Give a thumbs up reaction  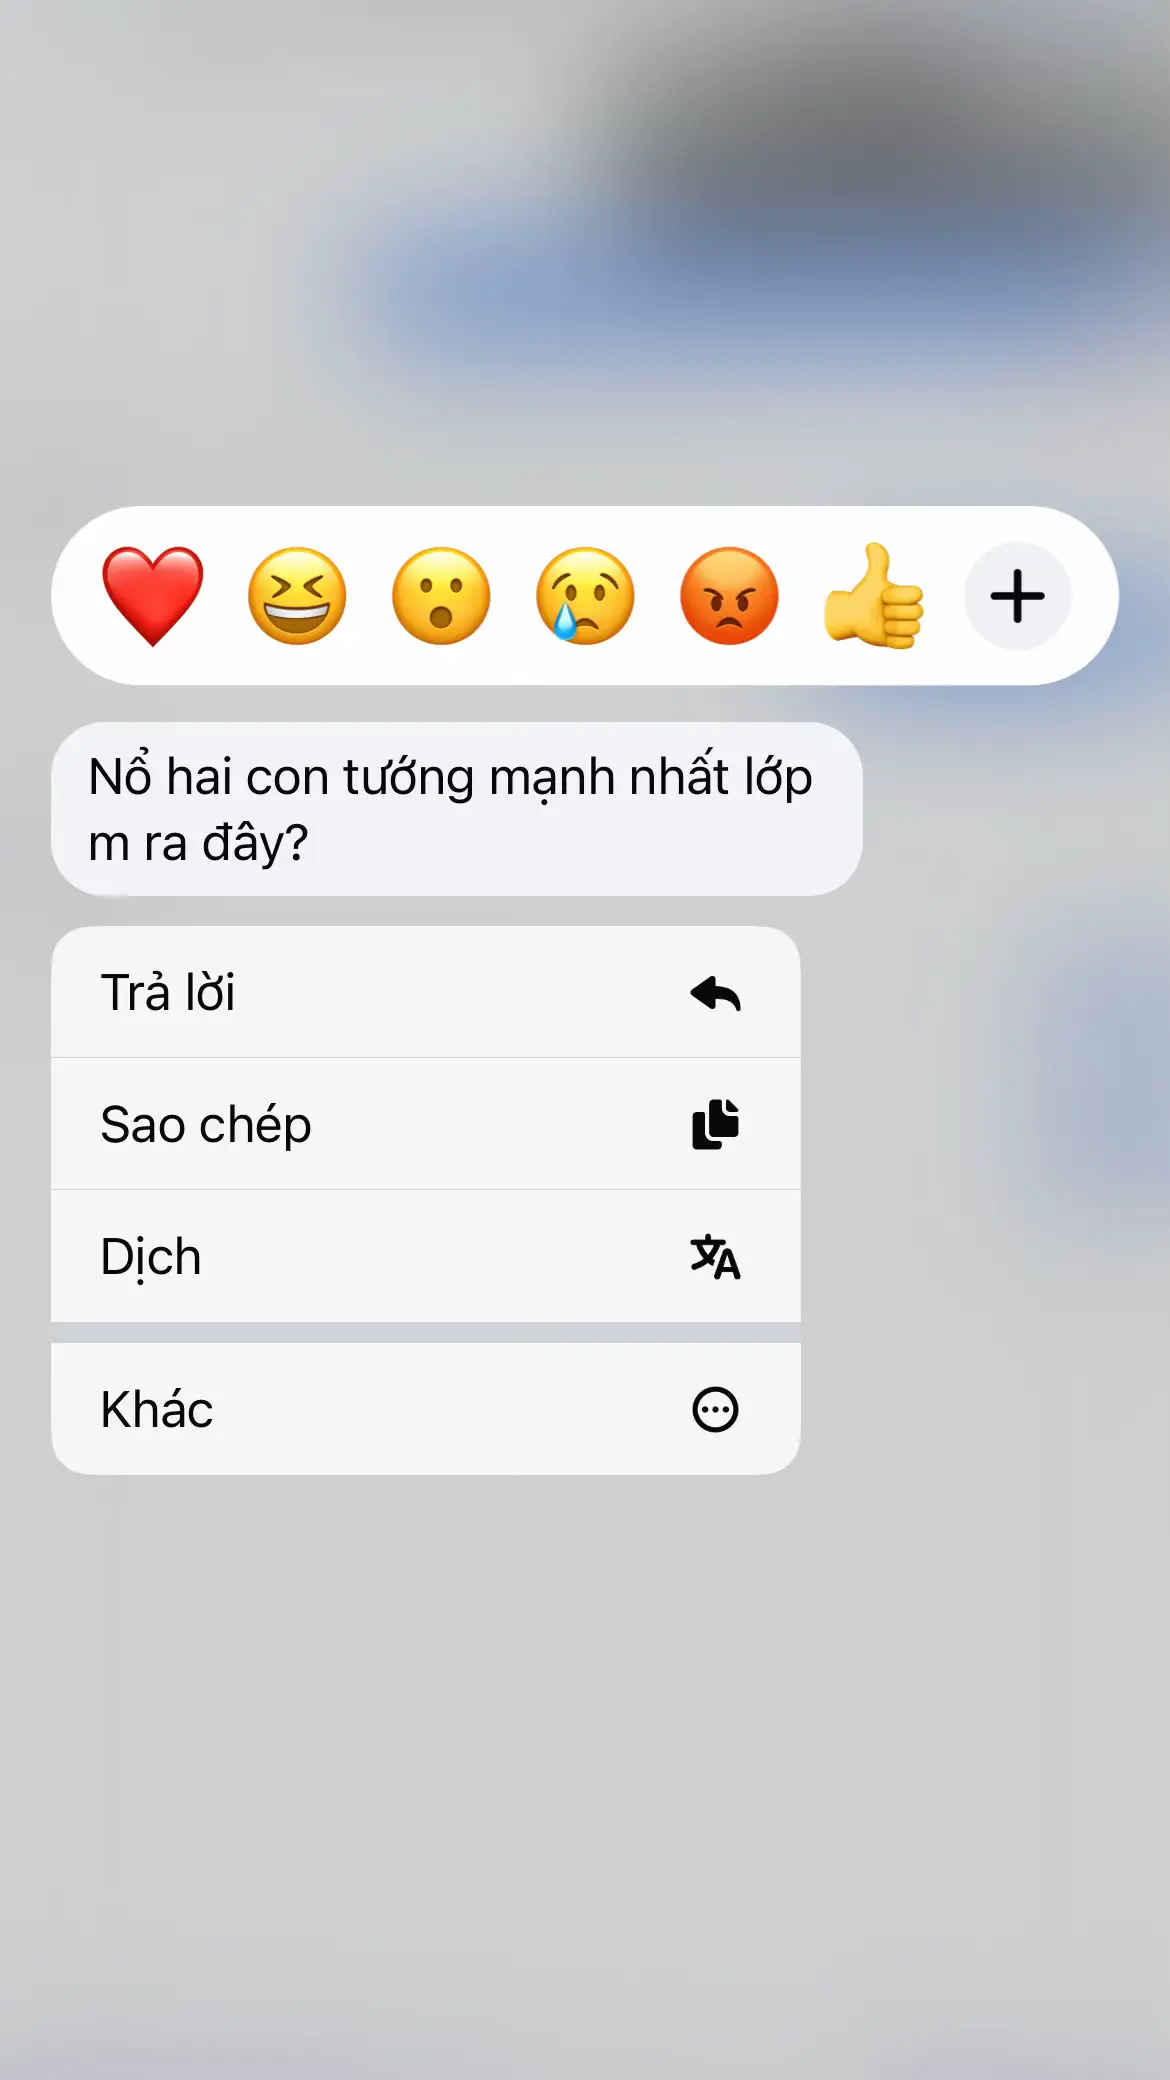pyautogui.click(x=873, y=596)
